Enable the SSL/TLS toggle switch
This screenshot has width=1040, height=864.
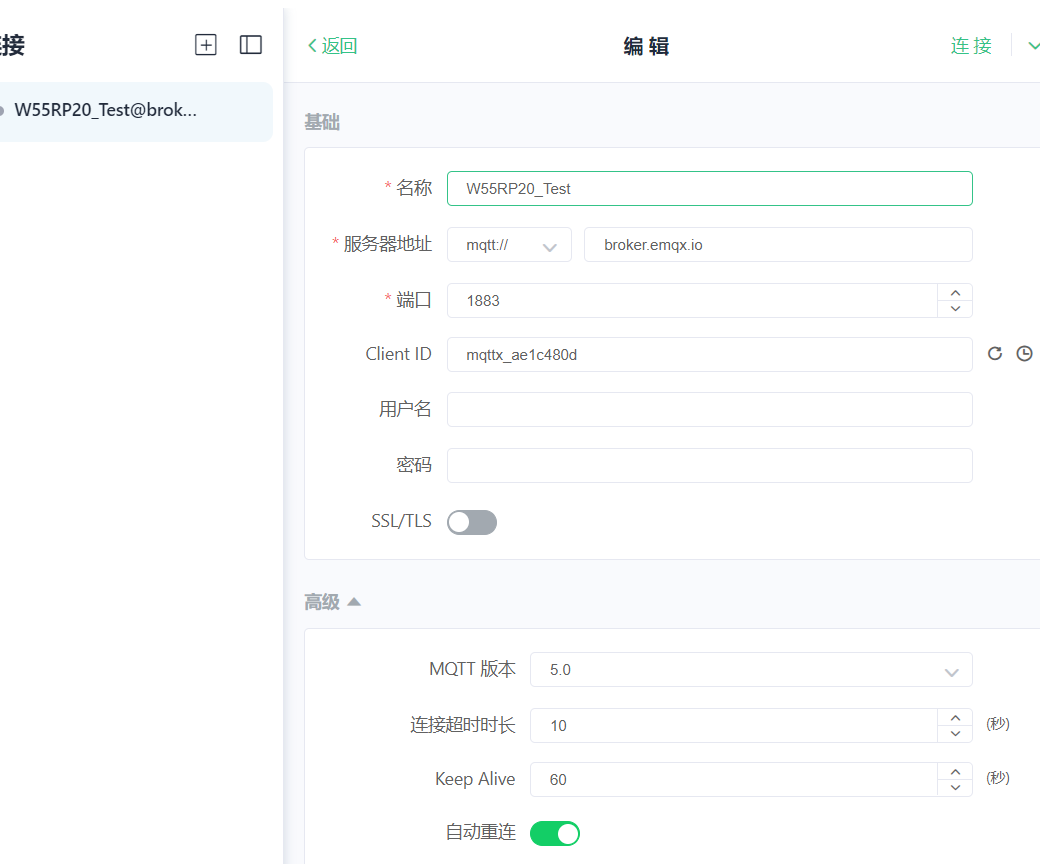tap(472, 522)
